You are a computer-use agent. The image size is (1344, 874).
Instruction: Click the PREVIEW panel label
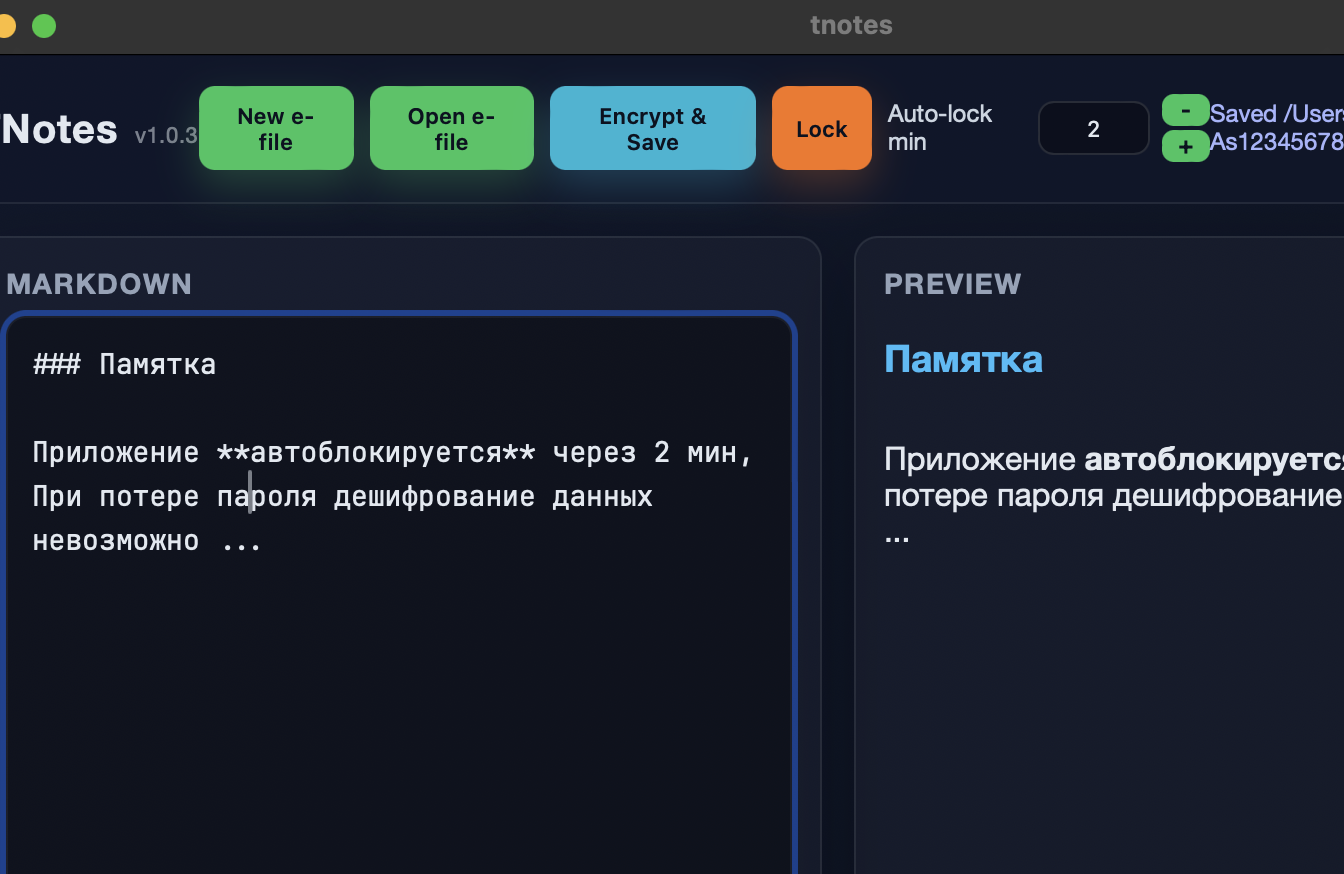tap(953, 284)
